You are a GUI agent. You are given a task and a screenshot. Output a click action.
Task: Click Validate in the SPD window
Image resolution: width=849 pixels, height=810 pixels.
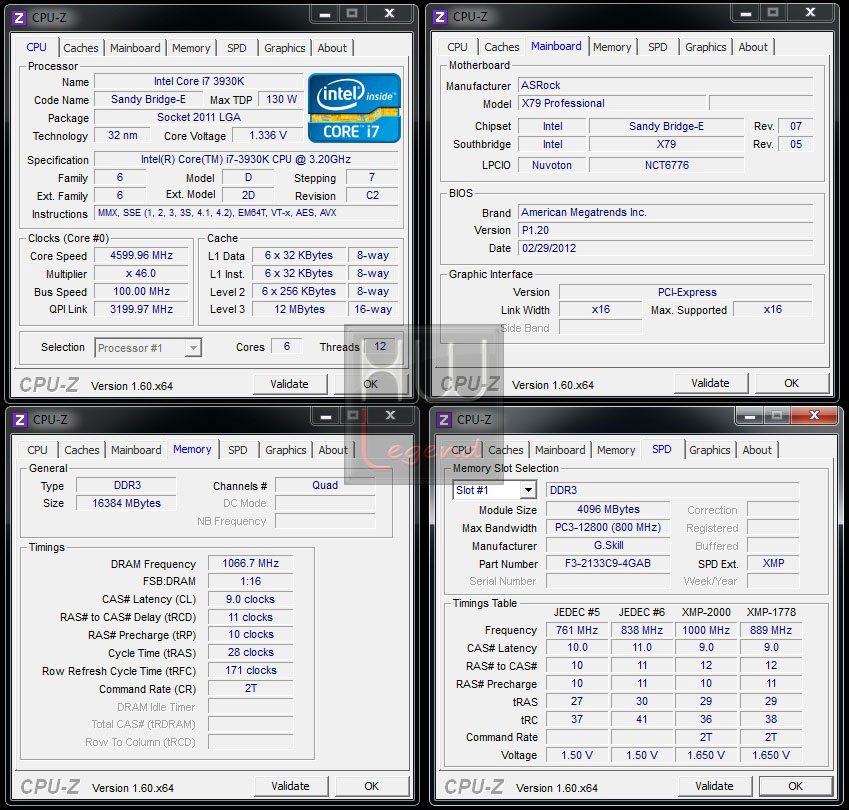tap(714, 786)
